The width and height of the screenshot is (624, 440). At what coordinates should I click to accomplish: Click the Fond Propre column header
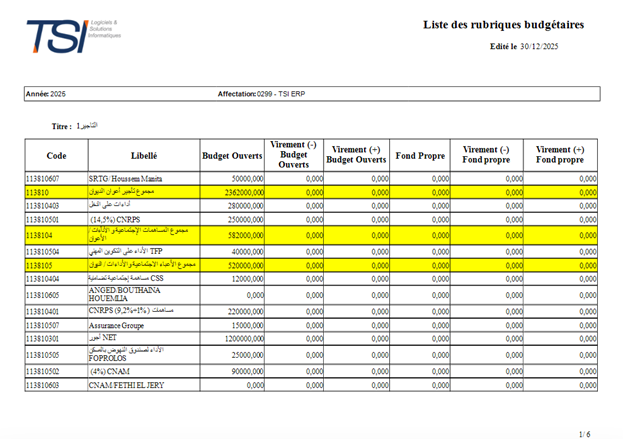pyautogui.click(x=420, y=156)
